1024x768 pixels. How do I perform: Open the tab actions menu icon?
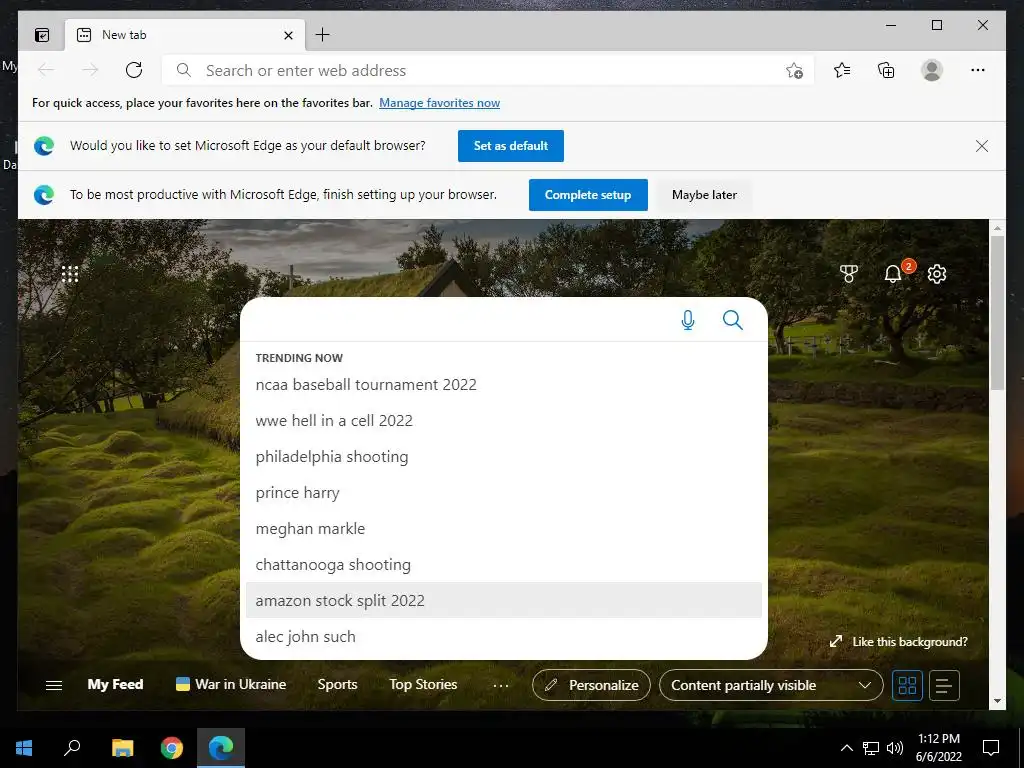42,35
